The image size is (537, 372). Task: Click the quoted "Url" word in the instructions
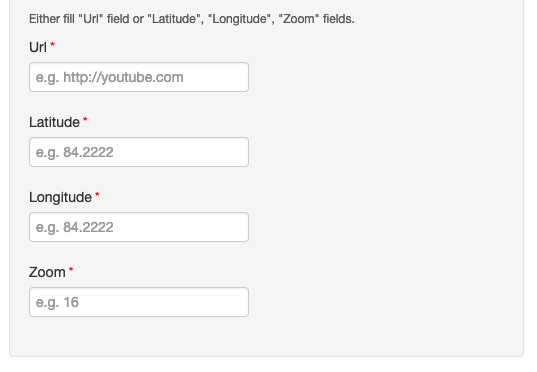pyautogui.click(x=91, y=19)
